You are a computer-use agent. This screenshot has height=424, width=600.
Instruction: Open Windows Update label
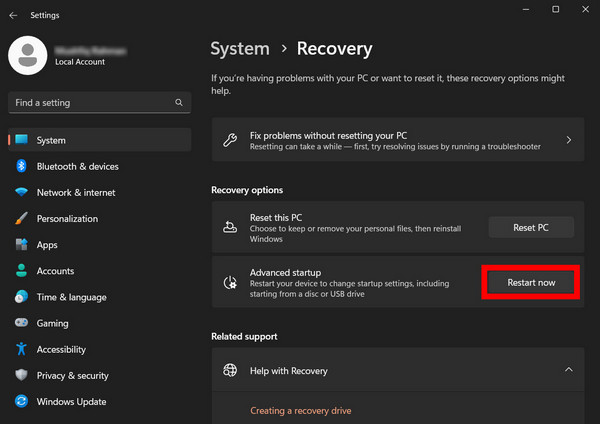tap(72, 401)
